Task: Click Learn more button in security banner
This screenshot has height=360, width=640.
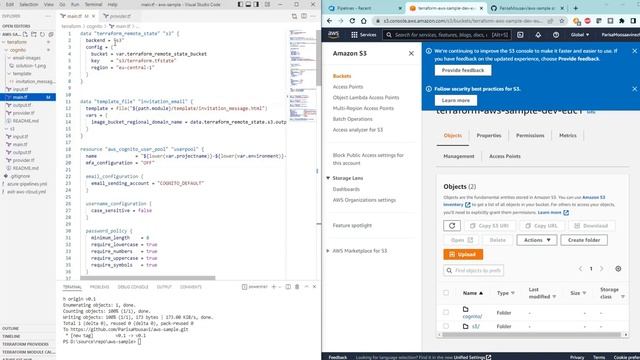Action: 456,100
